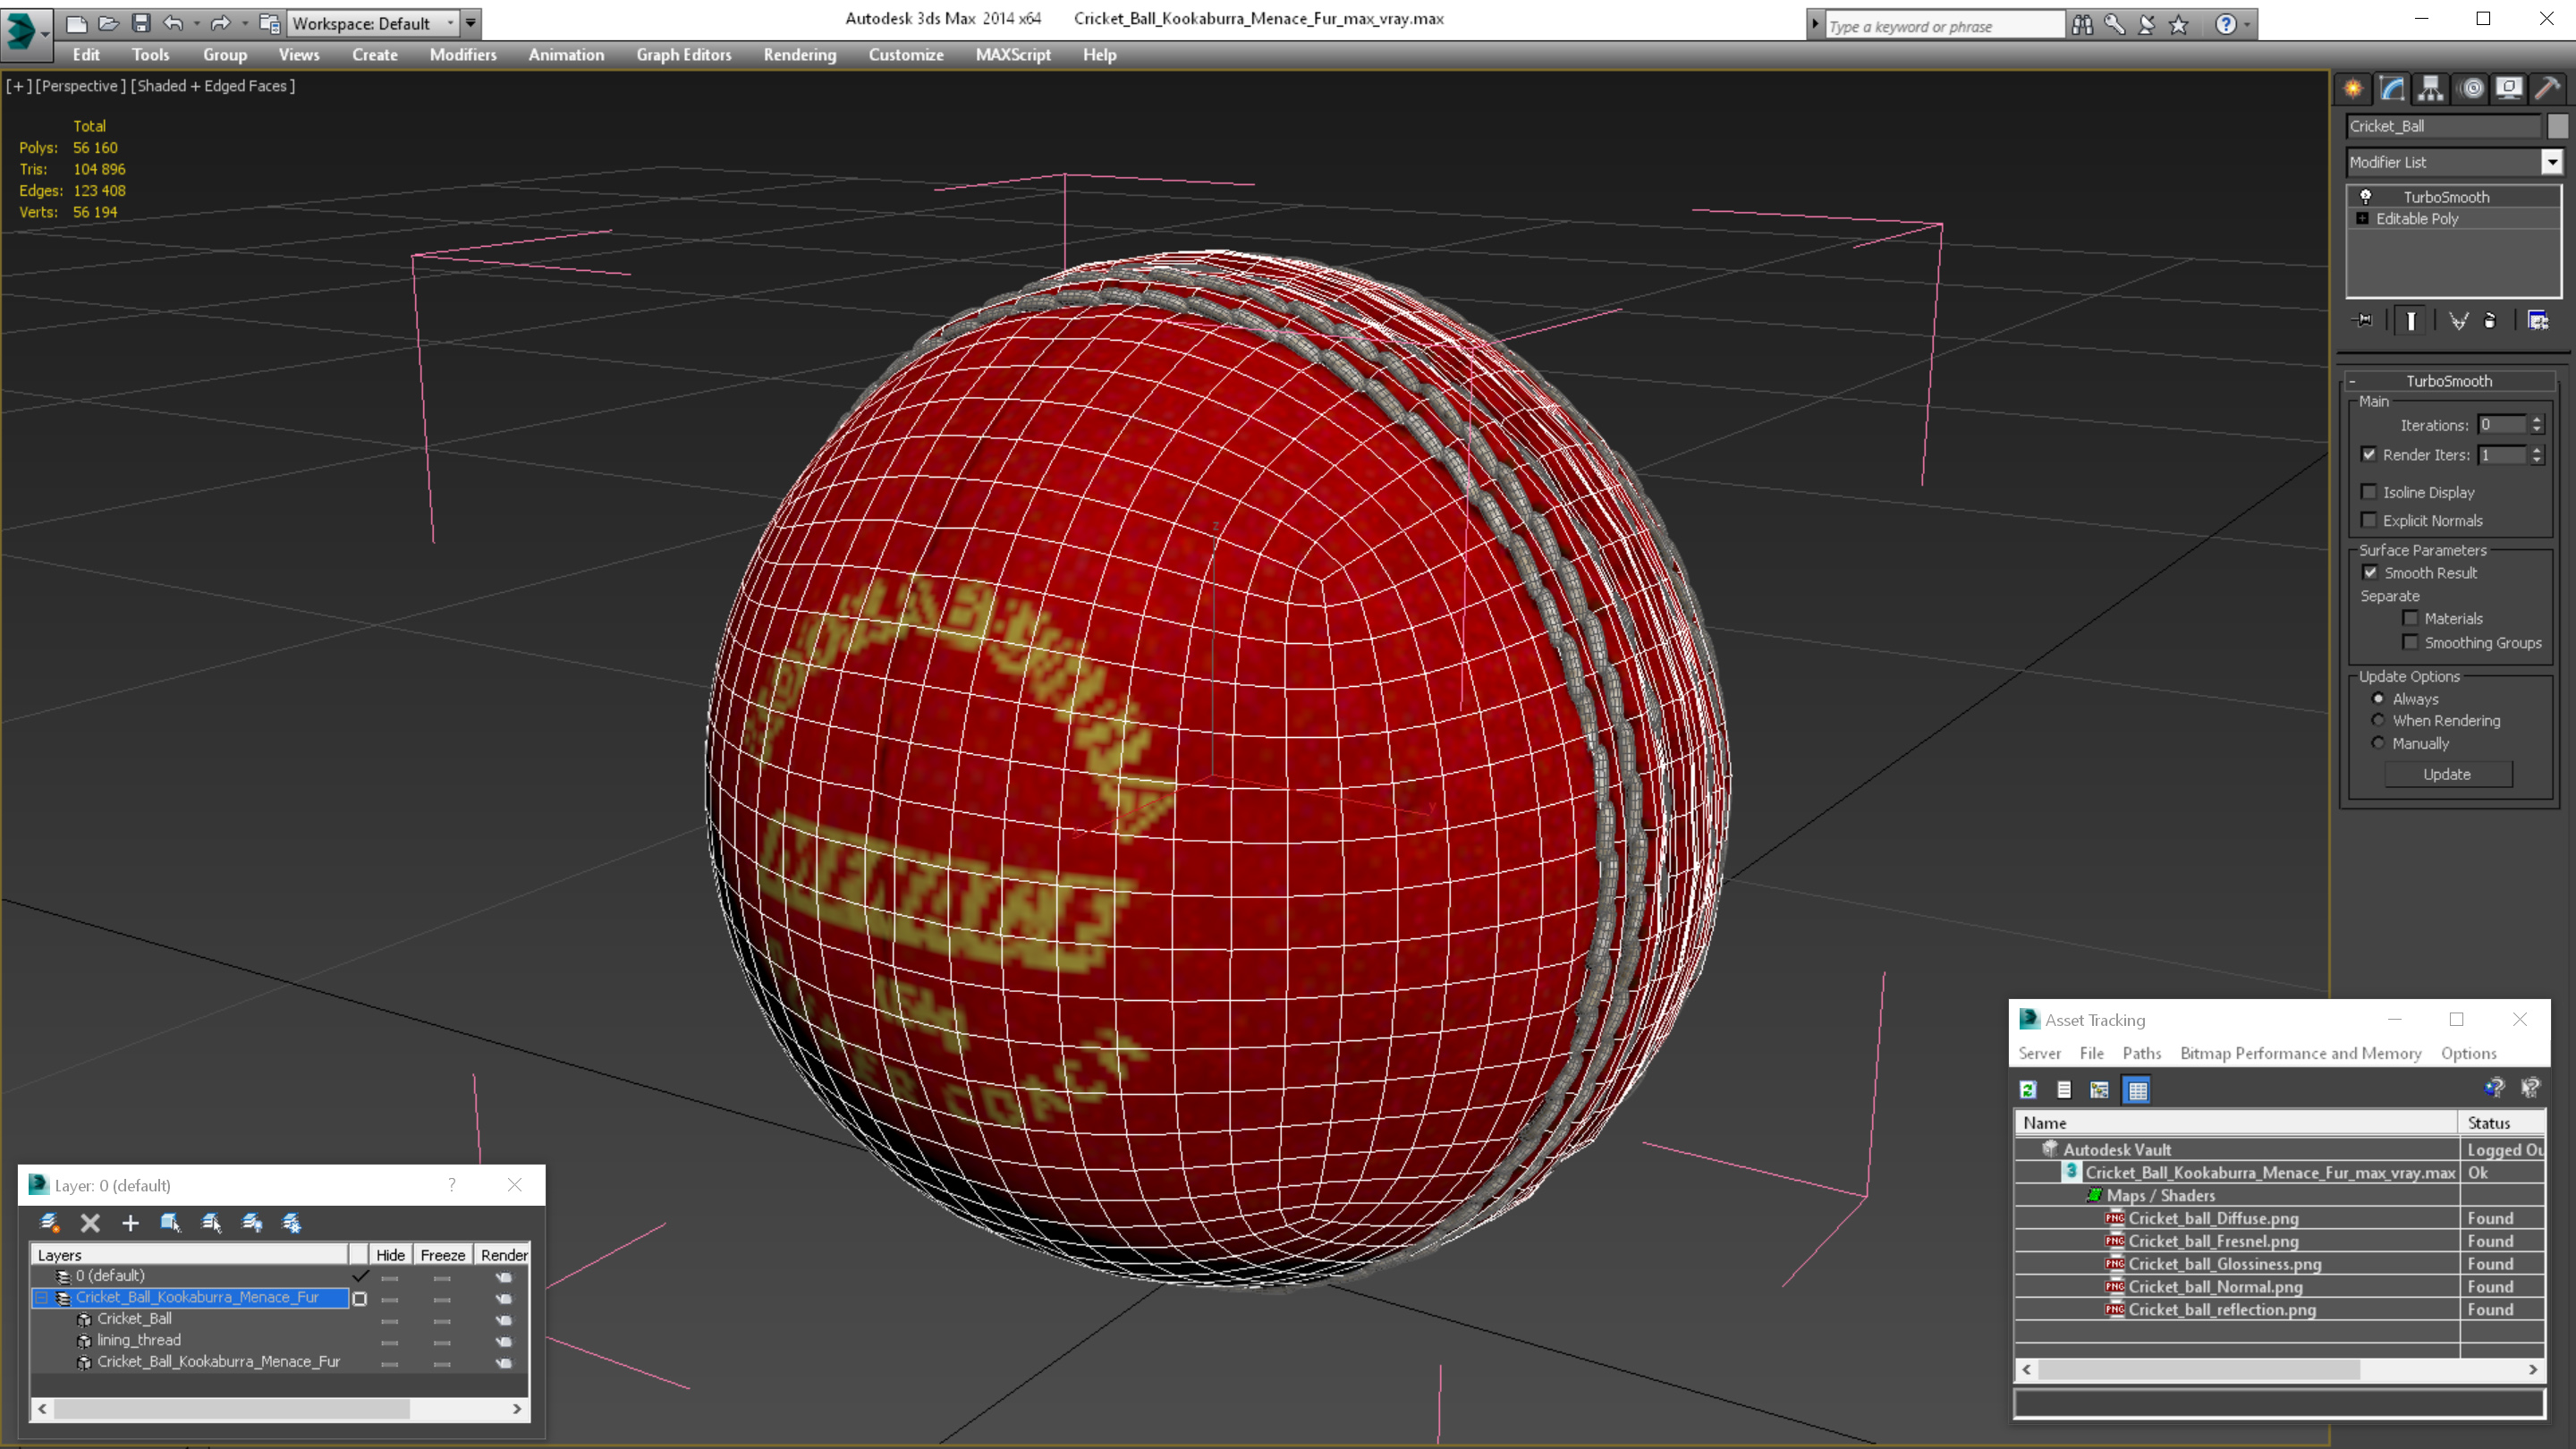Open the Workspace Default dropdown
The image size is (2576, 1449).
click(374, 23)
